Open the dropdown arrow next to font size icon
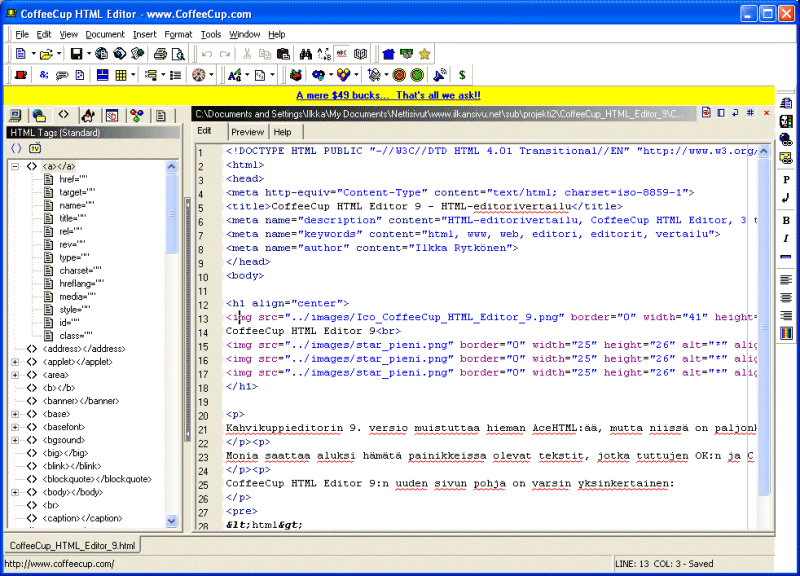This screenshot has height=576, width=800. pos(247,75)
